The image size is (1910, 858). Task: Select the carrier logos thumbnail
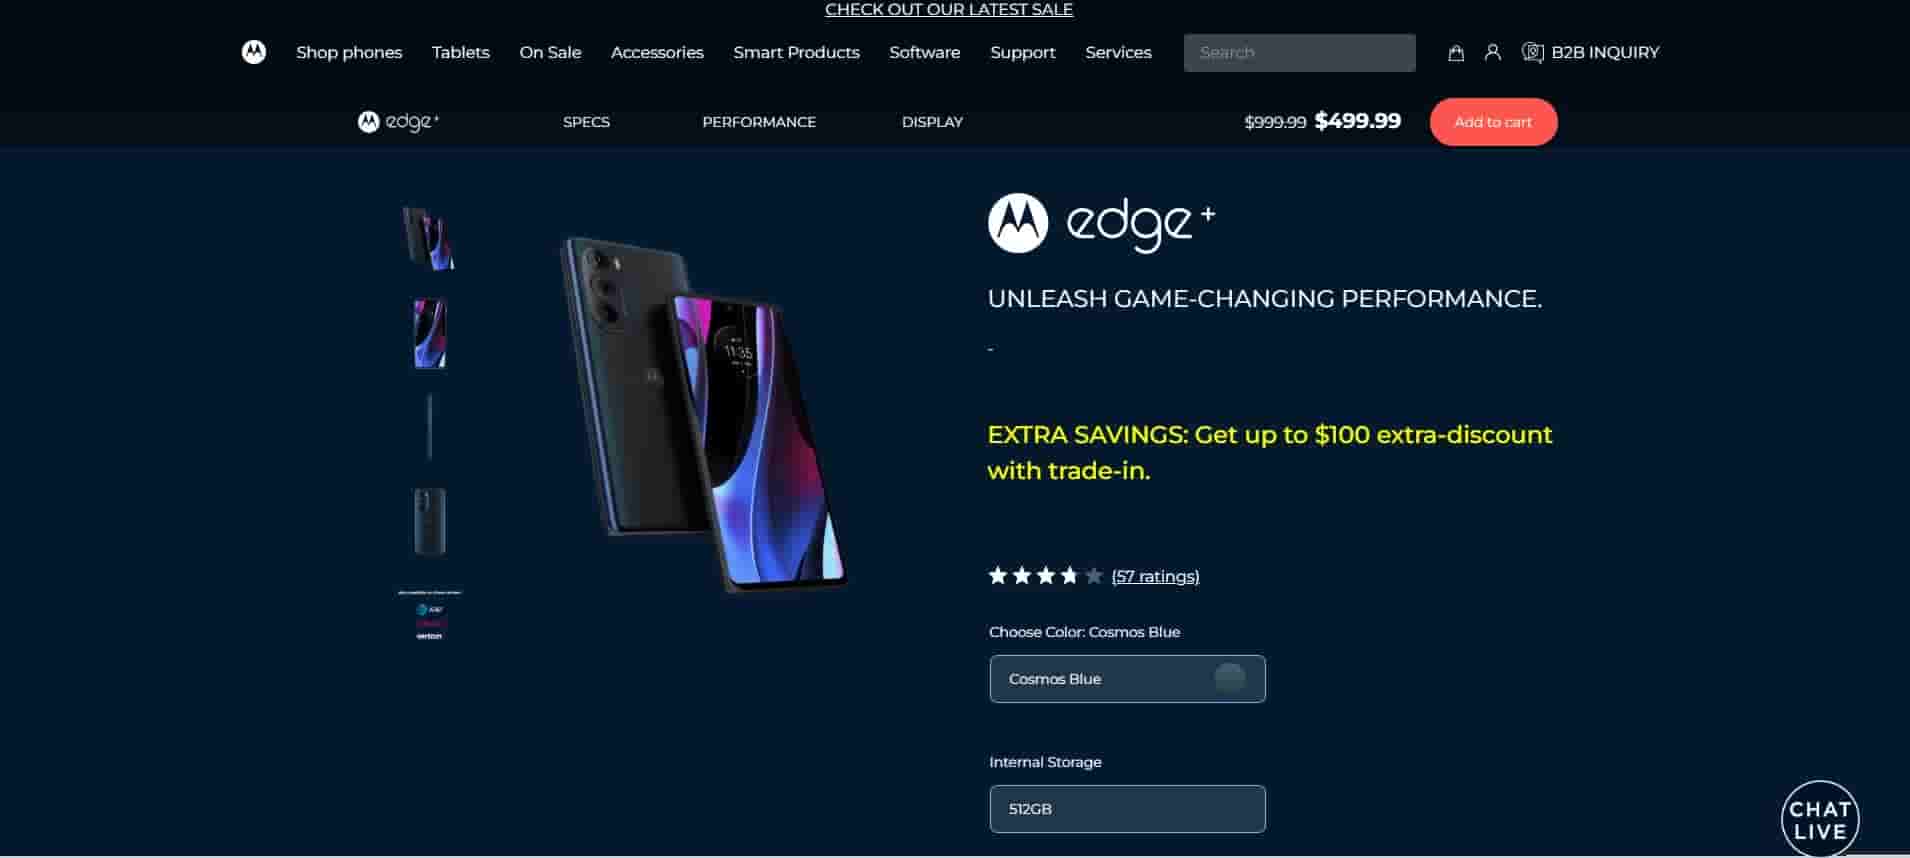tap(429, 615)
